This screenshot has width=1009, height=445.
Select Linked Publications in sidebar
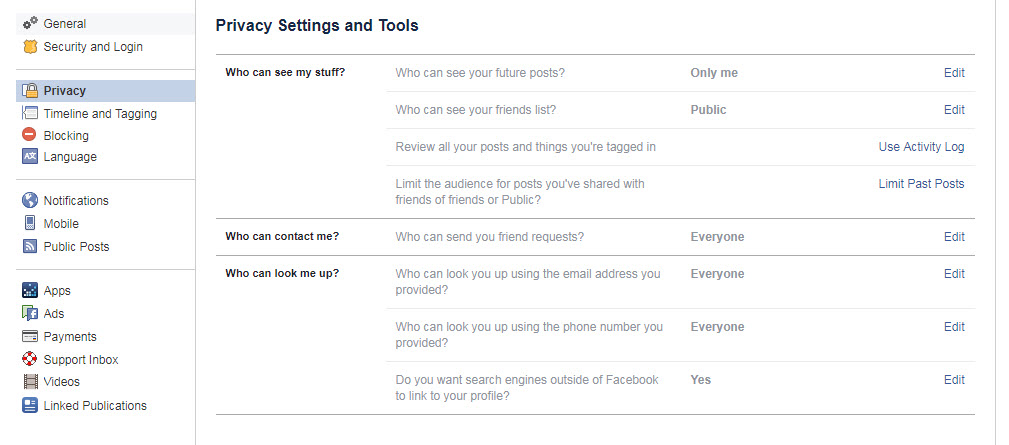(x=95, y=406)
